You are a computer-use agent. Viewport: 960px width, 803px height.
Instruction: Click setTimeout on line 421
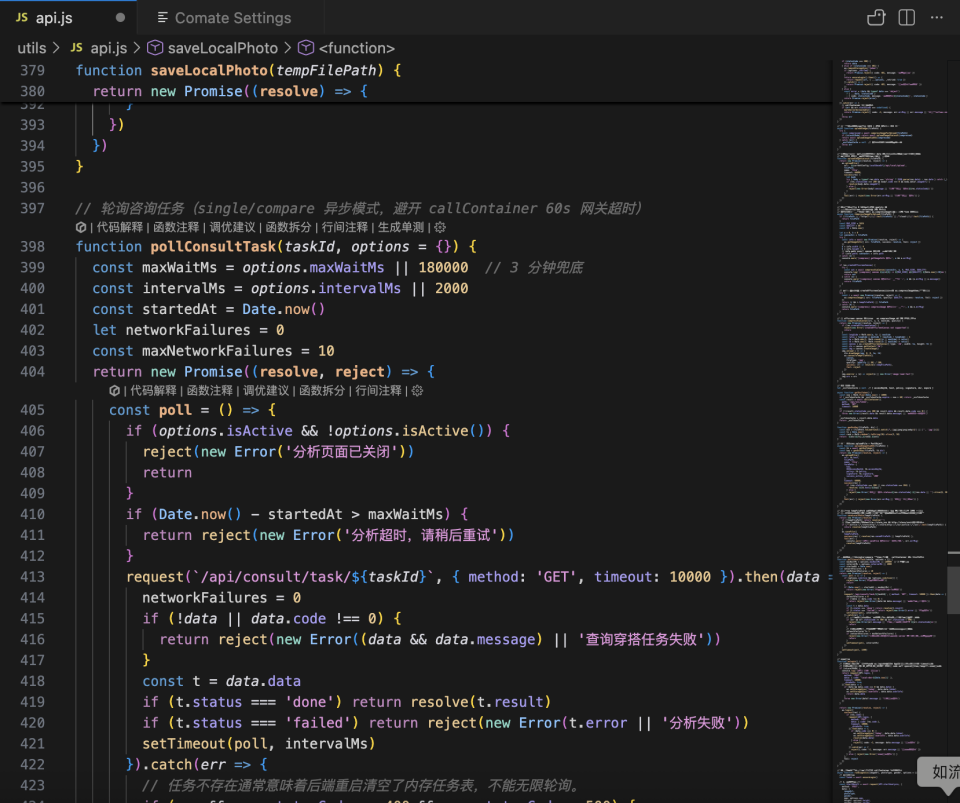[x=184, y=744]
